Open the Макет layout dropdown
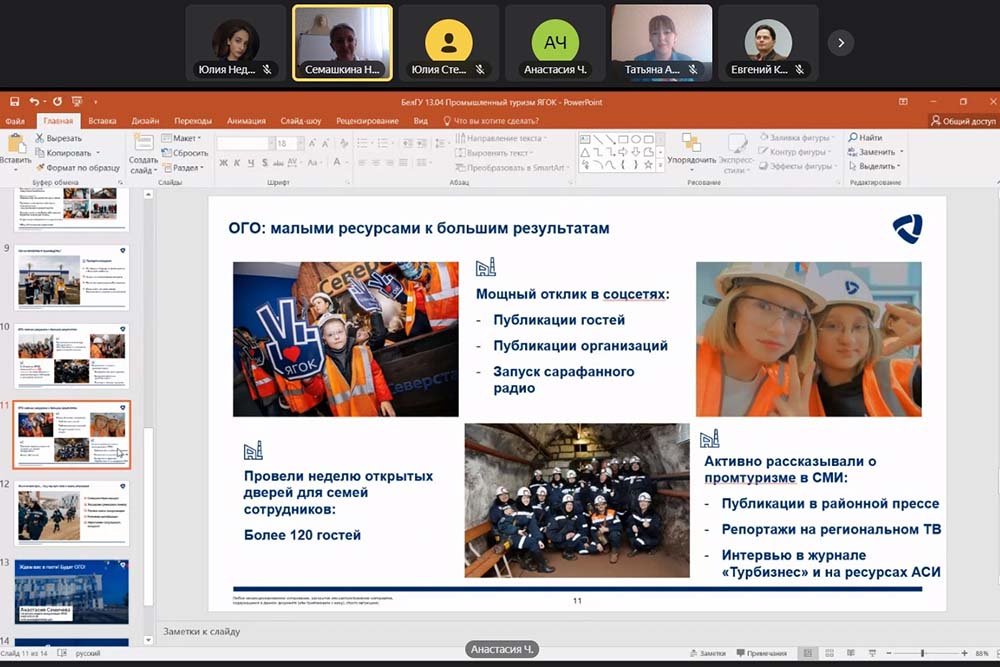The height and width of the screenshot is (667, 1000). (185, 138)
